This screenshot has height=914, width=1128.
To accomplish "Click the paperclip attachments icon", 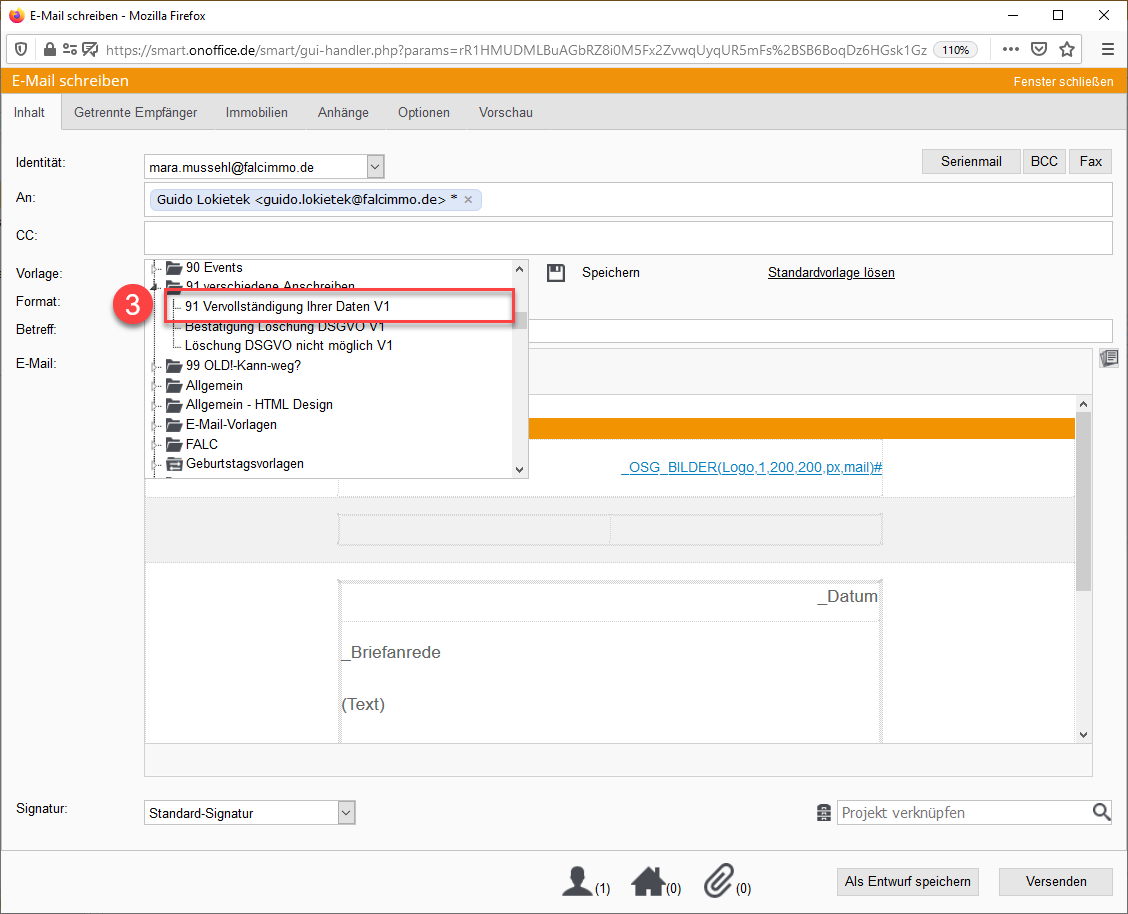I will tap(718, 881).
